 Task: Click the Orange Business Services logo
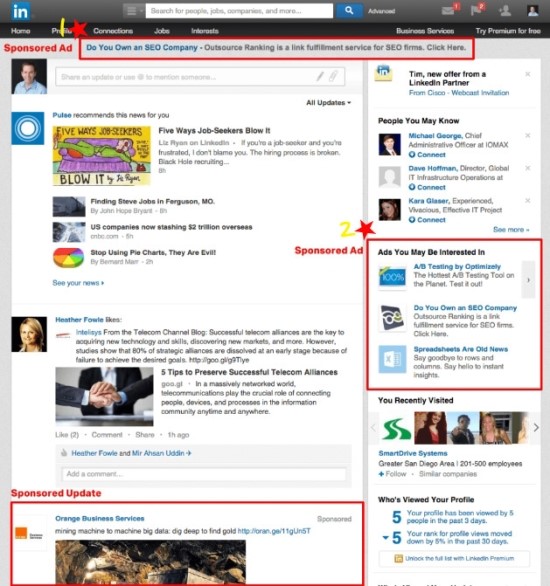[29, 534]
